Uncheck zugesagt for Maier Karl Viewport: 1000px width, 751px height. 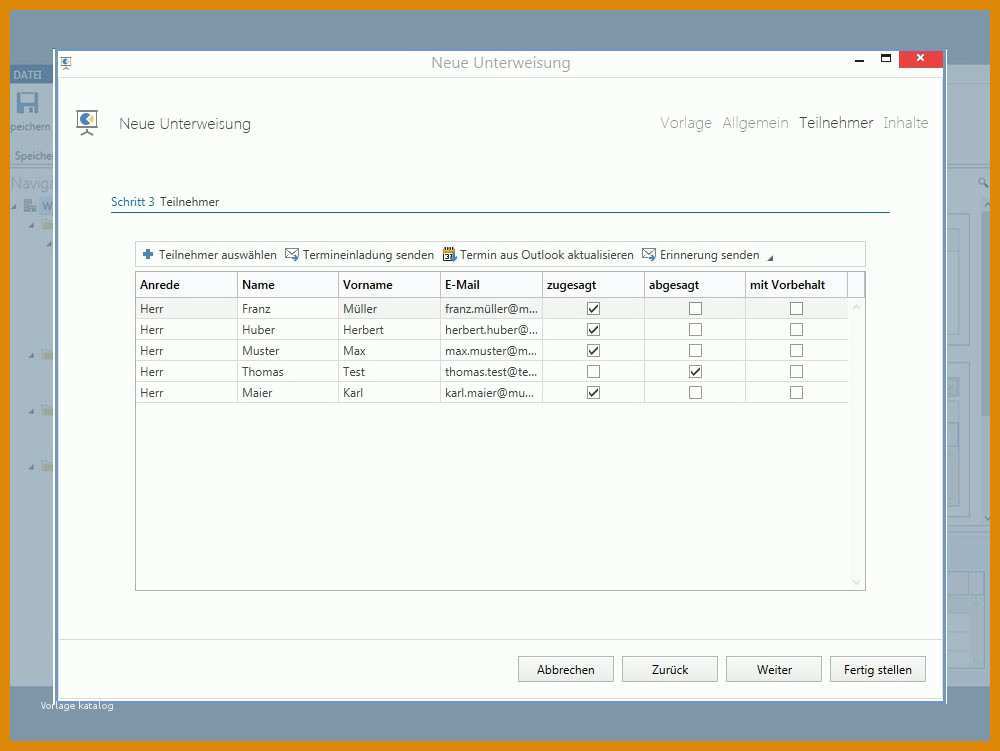(593, 393)
